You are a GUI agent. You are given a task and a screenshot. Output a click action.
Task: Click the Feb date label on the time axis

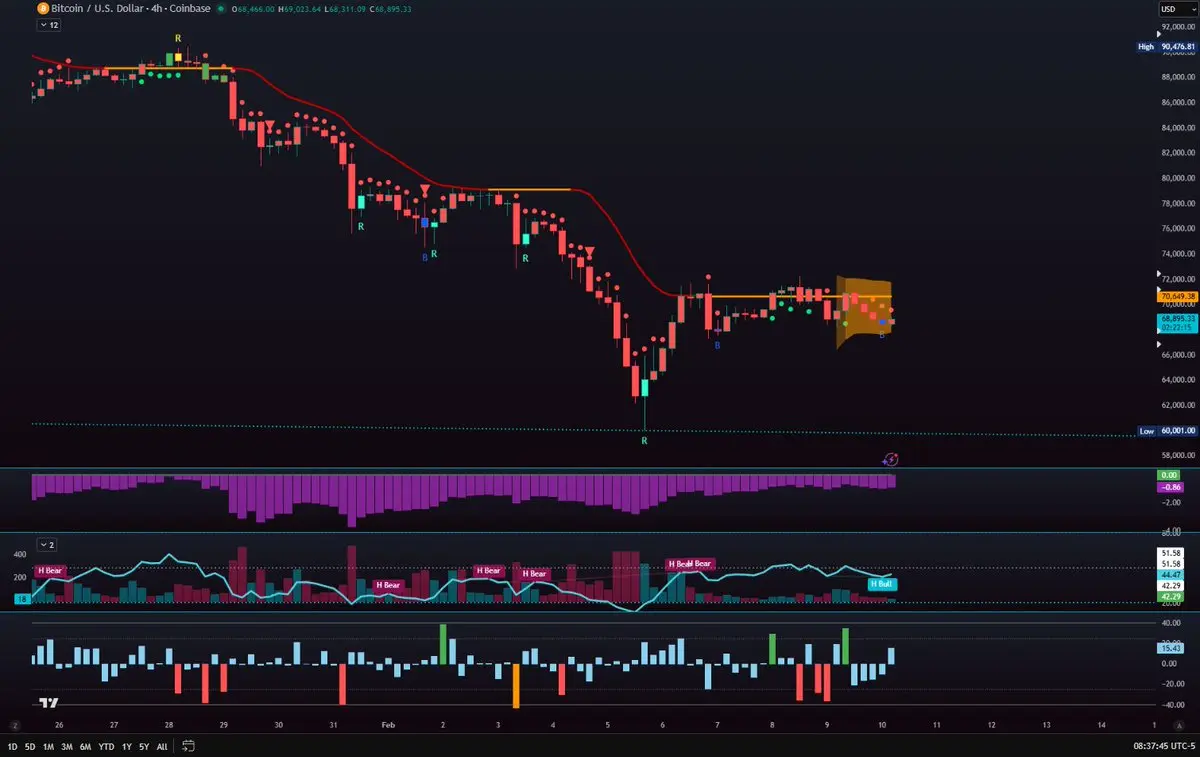click(x=386, y=723)
